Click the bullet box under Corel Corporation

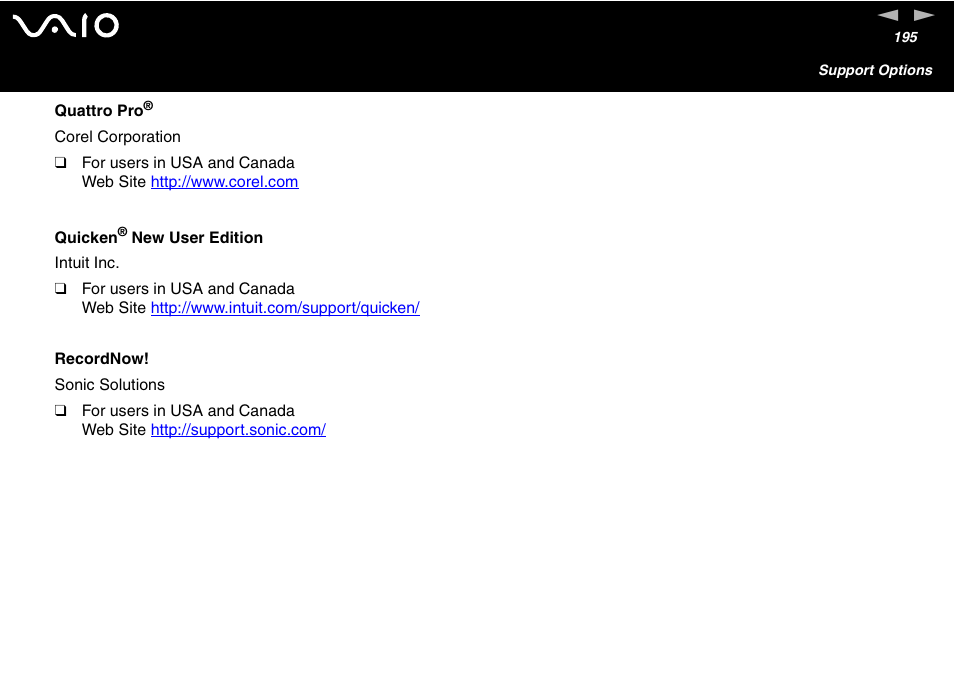(x=60, y=162)
